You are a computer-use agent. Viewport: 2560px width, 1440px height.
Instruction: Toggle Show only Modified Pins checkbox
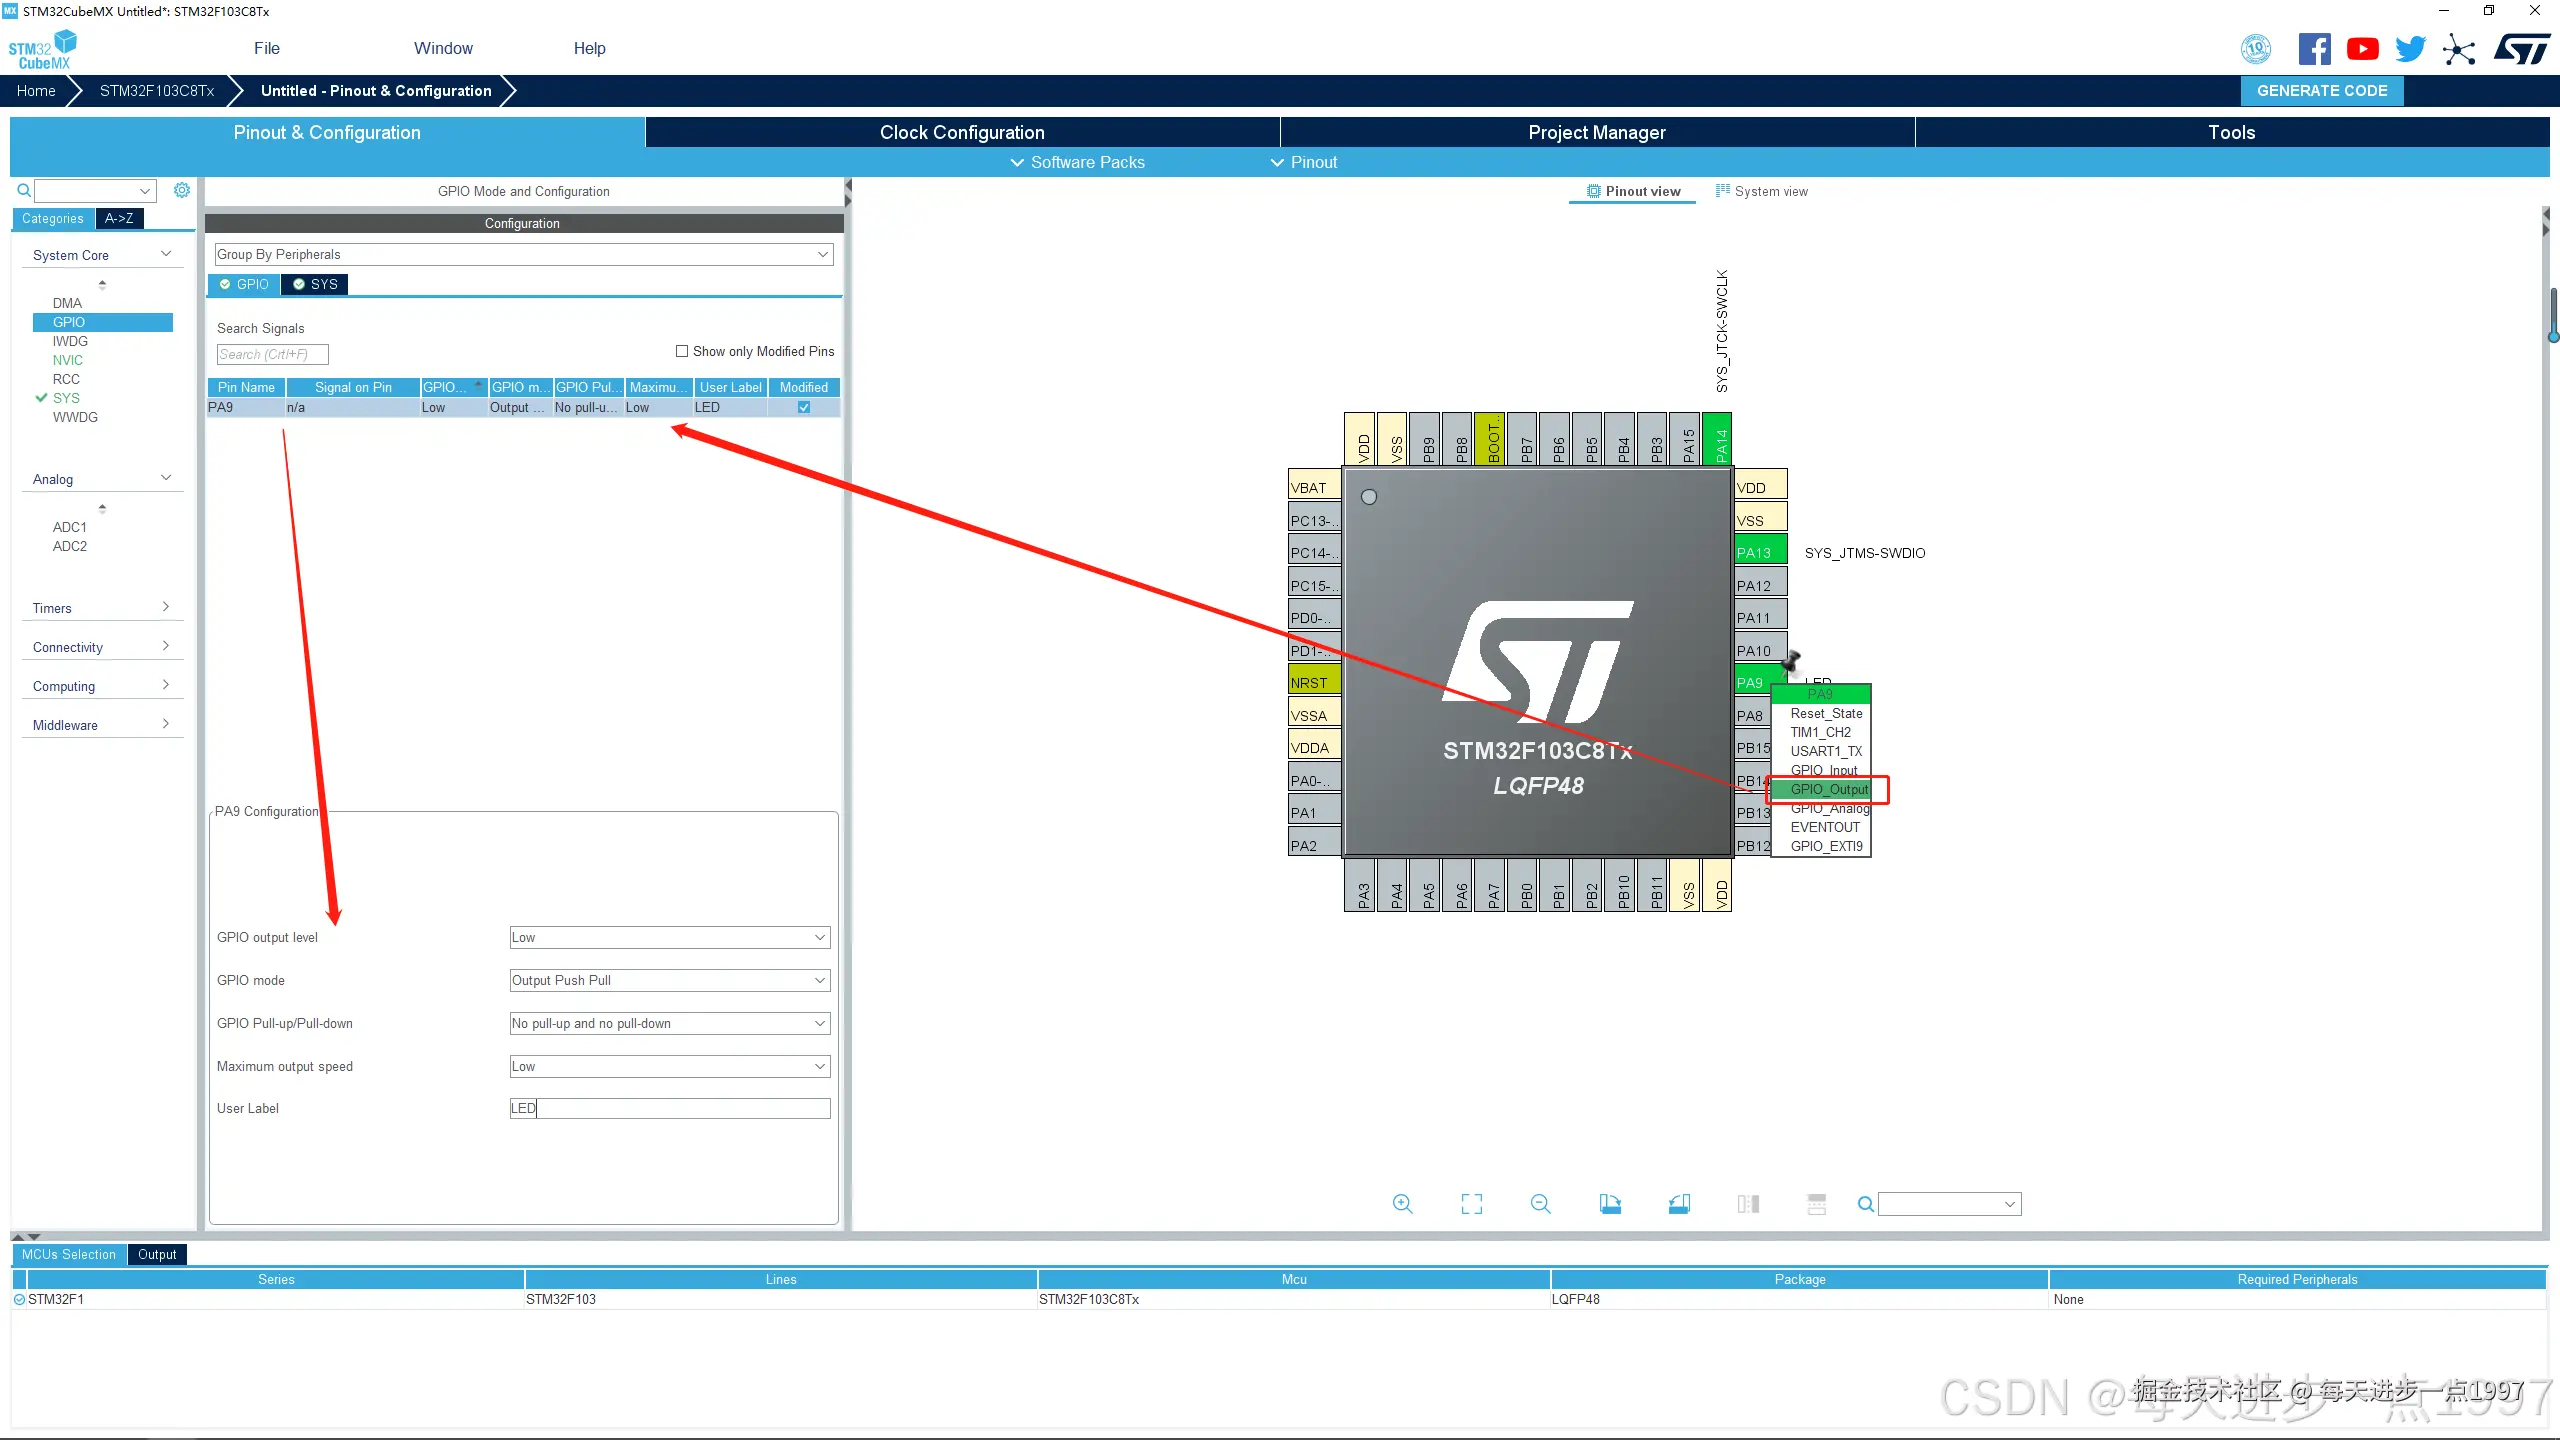[682, 351]
